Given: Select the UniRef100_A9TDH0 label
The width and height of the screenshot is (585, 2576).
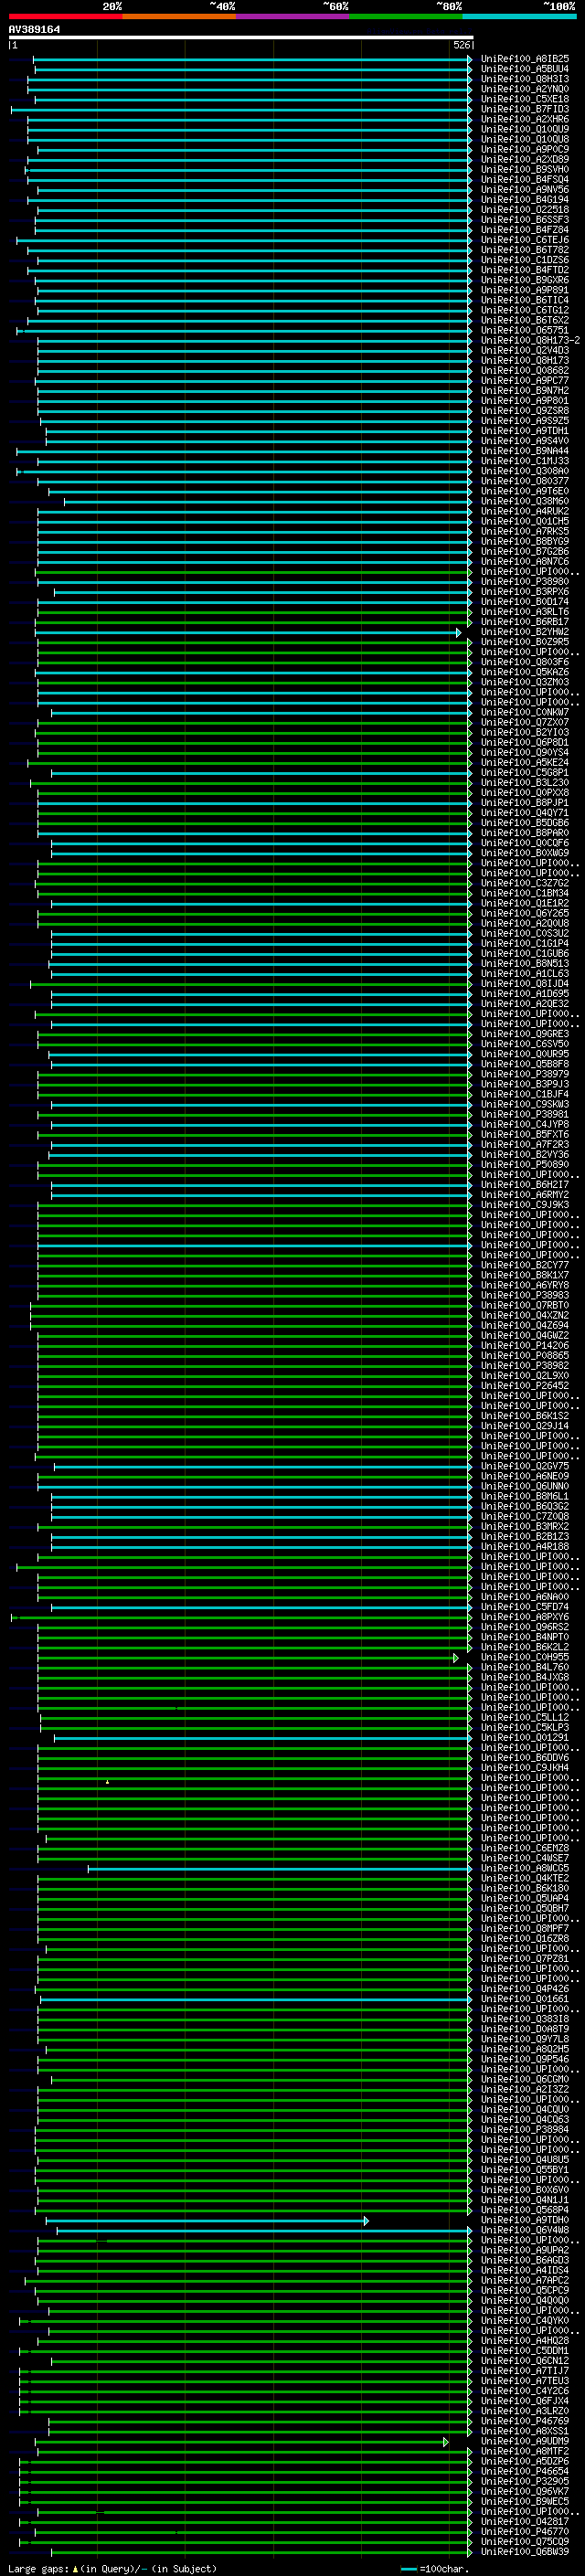Looking at the screenshot, I should 524,2221.
